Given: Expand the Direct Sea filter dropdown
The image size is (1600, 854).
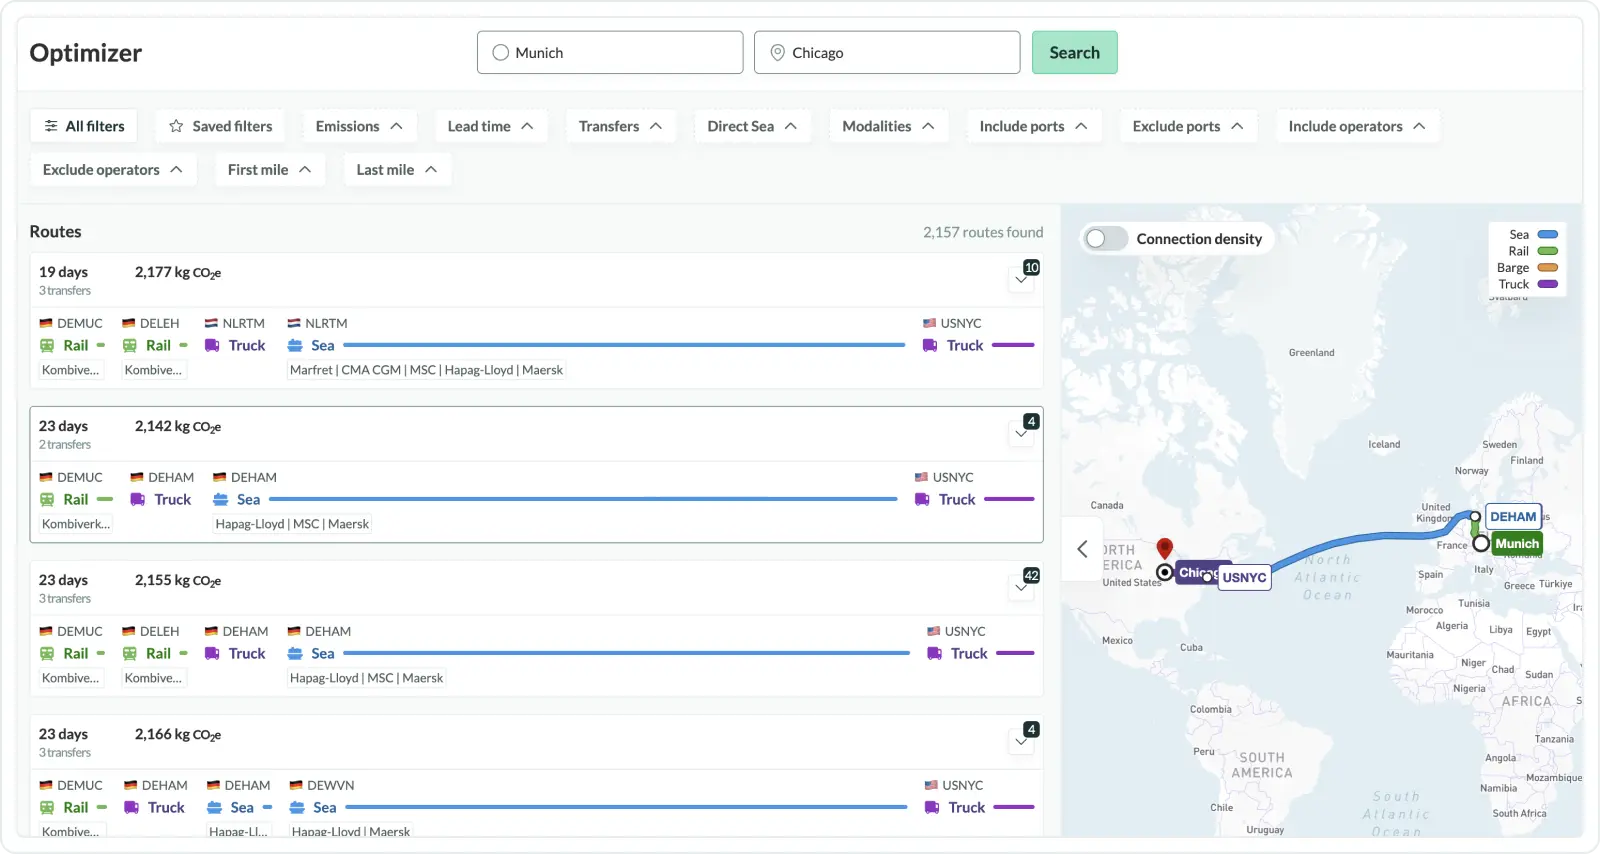Looking at the screenshot, I should (x=752, y=126).
